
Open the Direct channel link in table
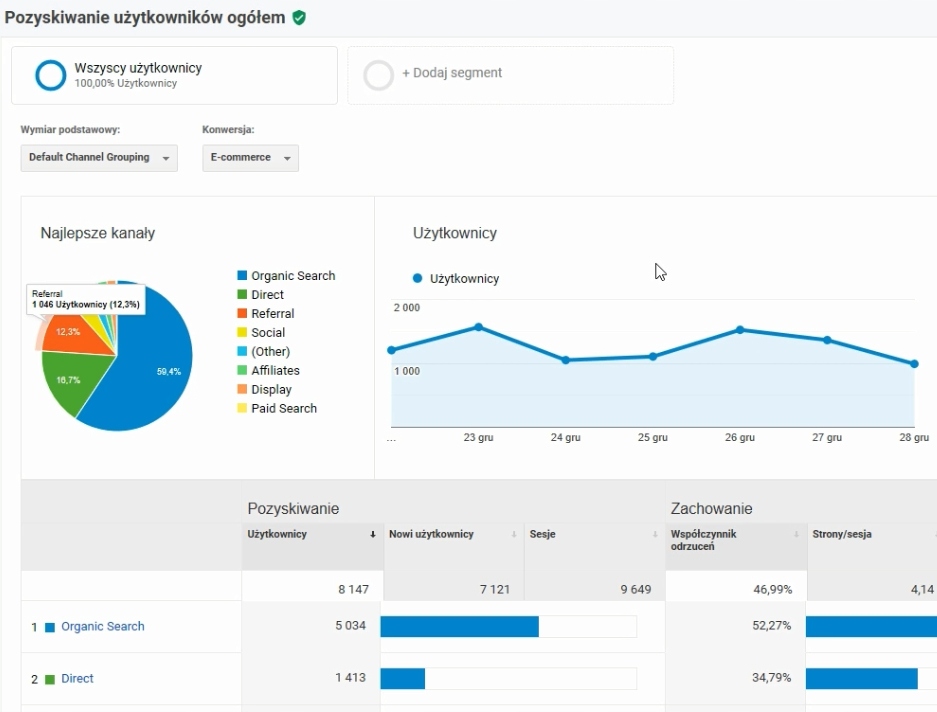point(77,679)
